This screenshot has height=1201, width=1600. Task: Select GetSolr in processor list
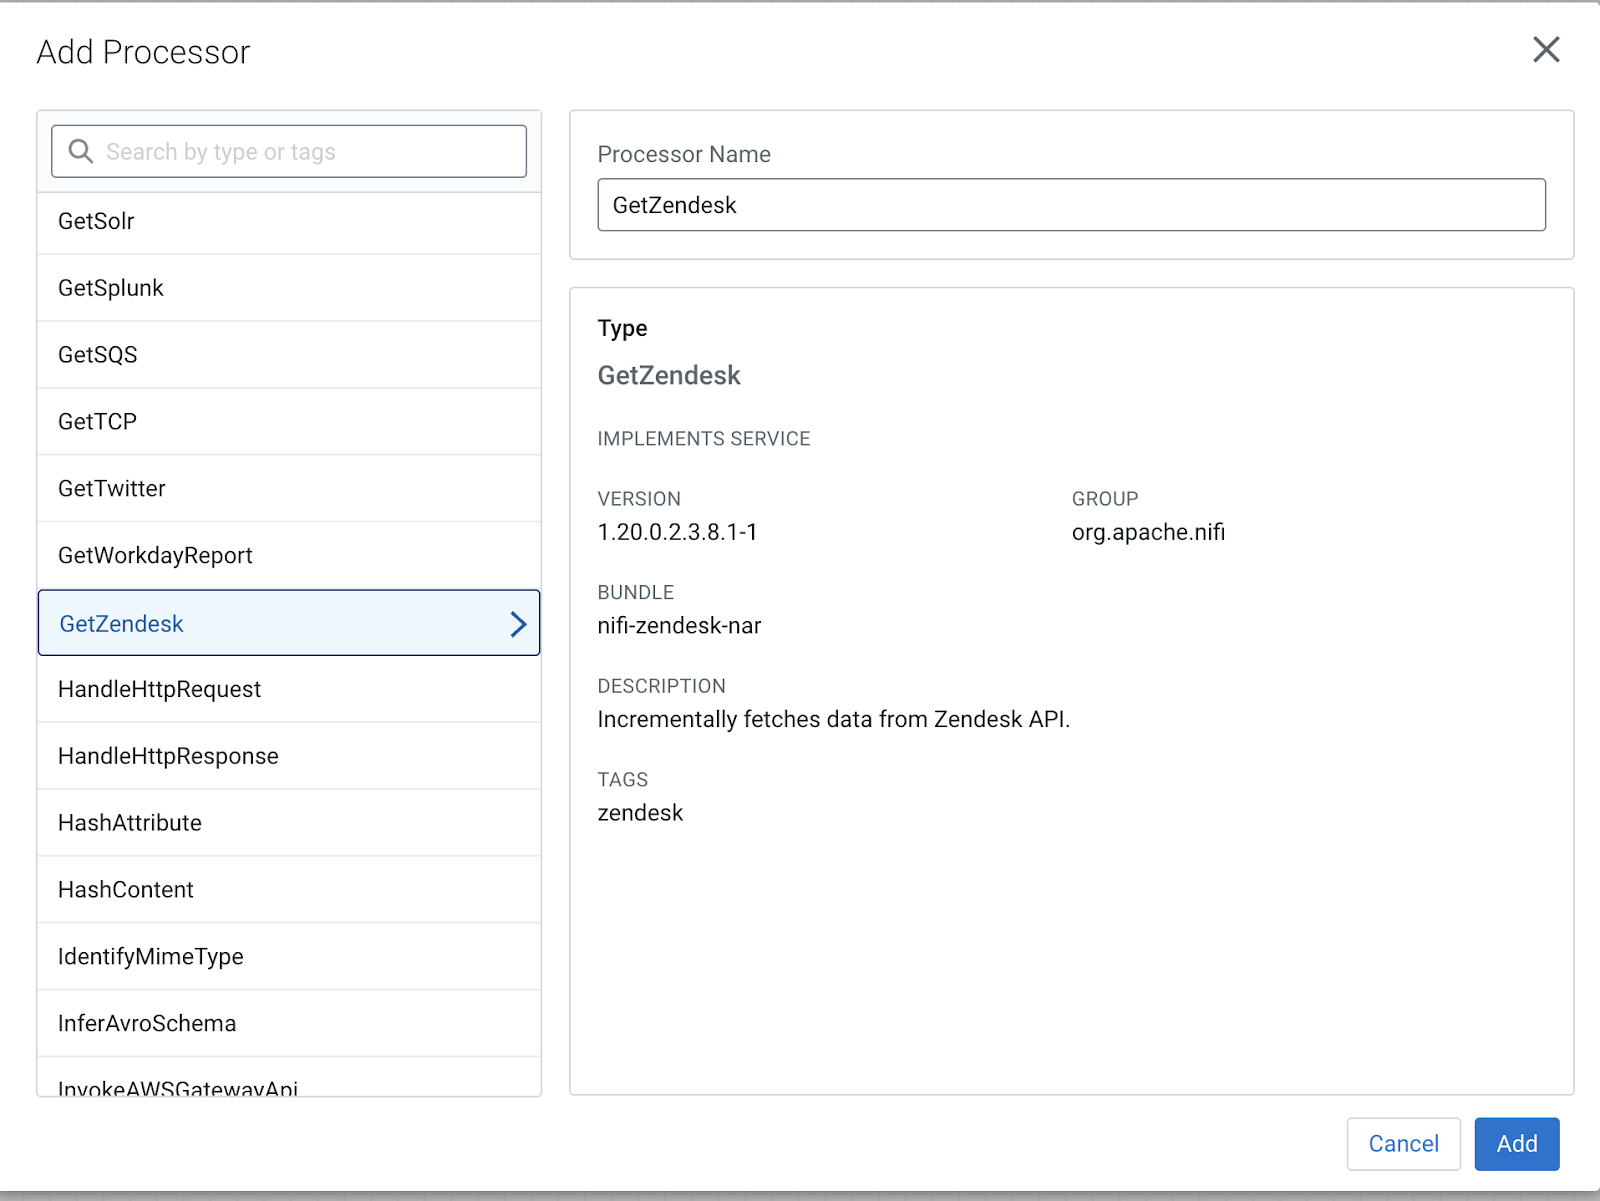pos(289,221)
